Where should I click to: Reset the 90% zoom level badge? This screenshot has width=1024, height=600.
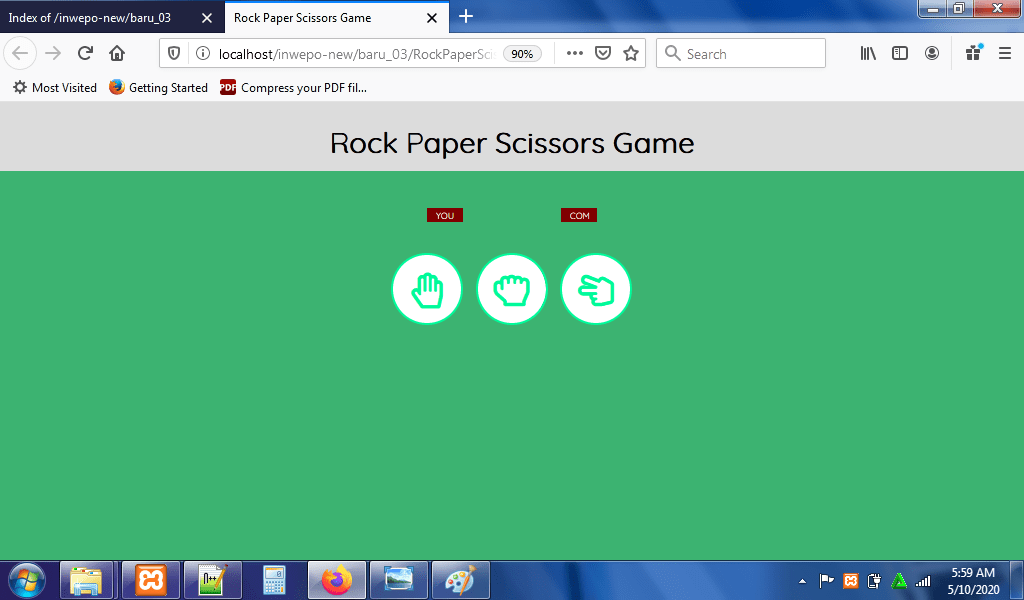pyautogui.click(x=522, y=54)
